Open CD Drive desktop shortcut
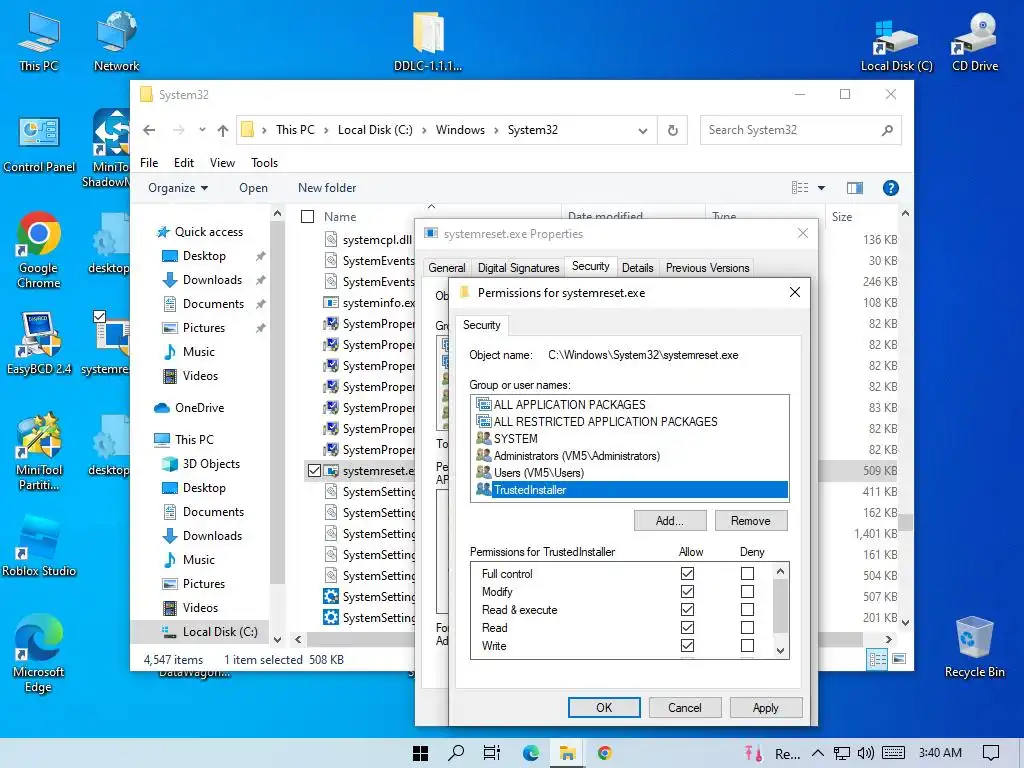This screenshot has height=768, width=1024. [975, 40]
